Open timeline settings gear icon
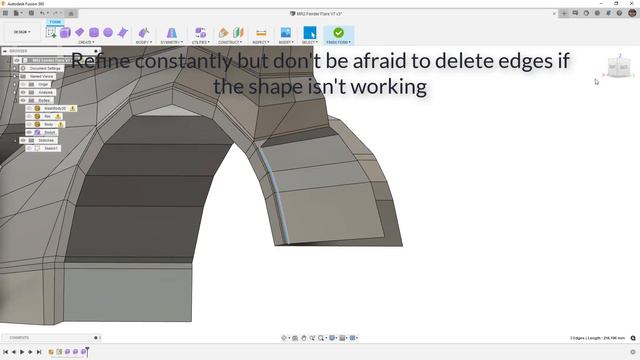 pos(633,351)
